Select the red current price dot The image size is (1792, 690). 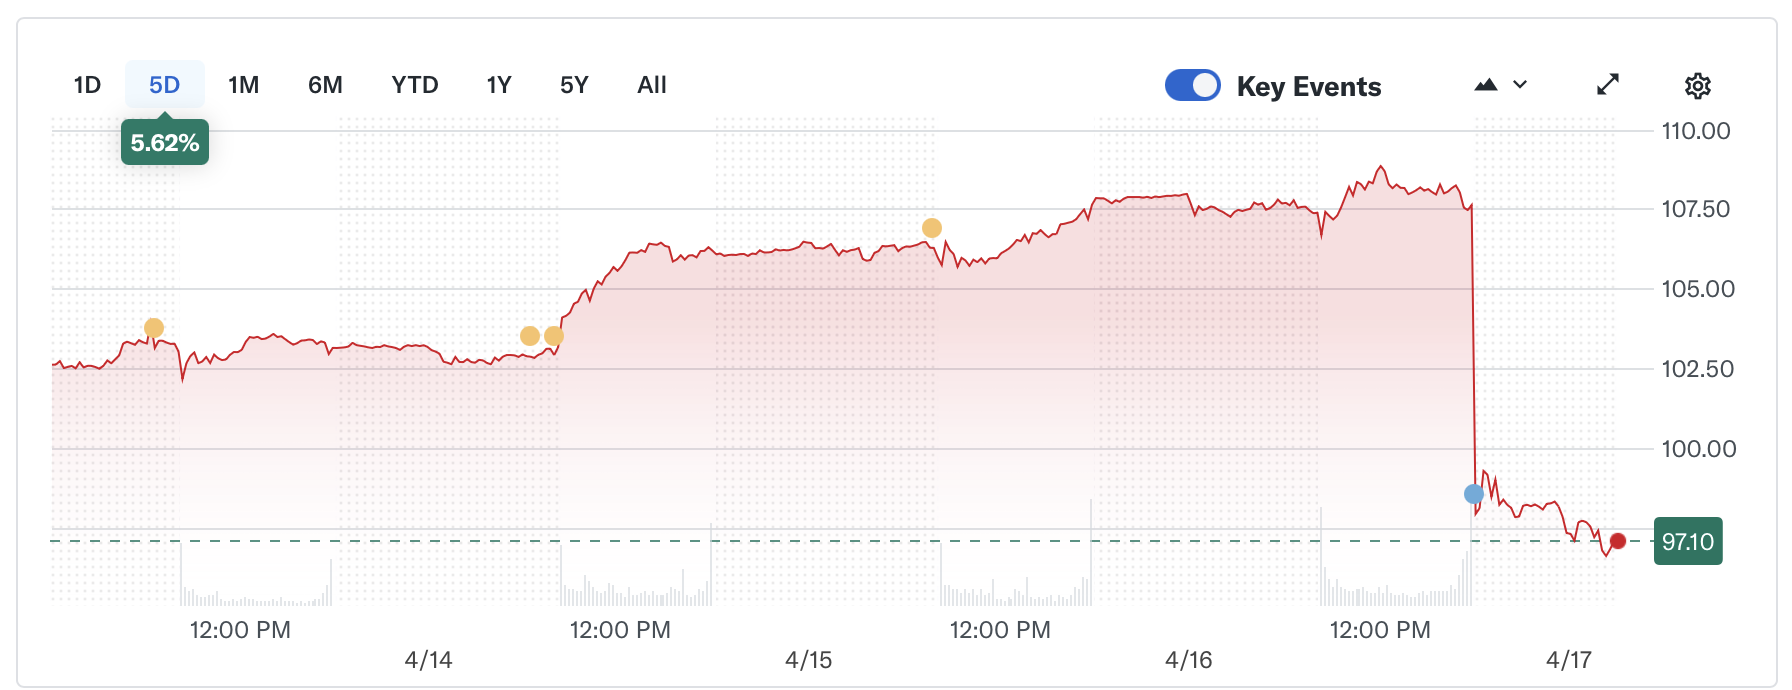pyautogui.click(x=1618, y=542)
